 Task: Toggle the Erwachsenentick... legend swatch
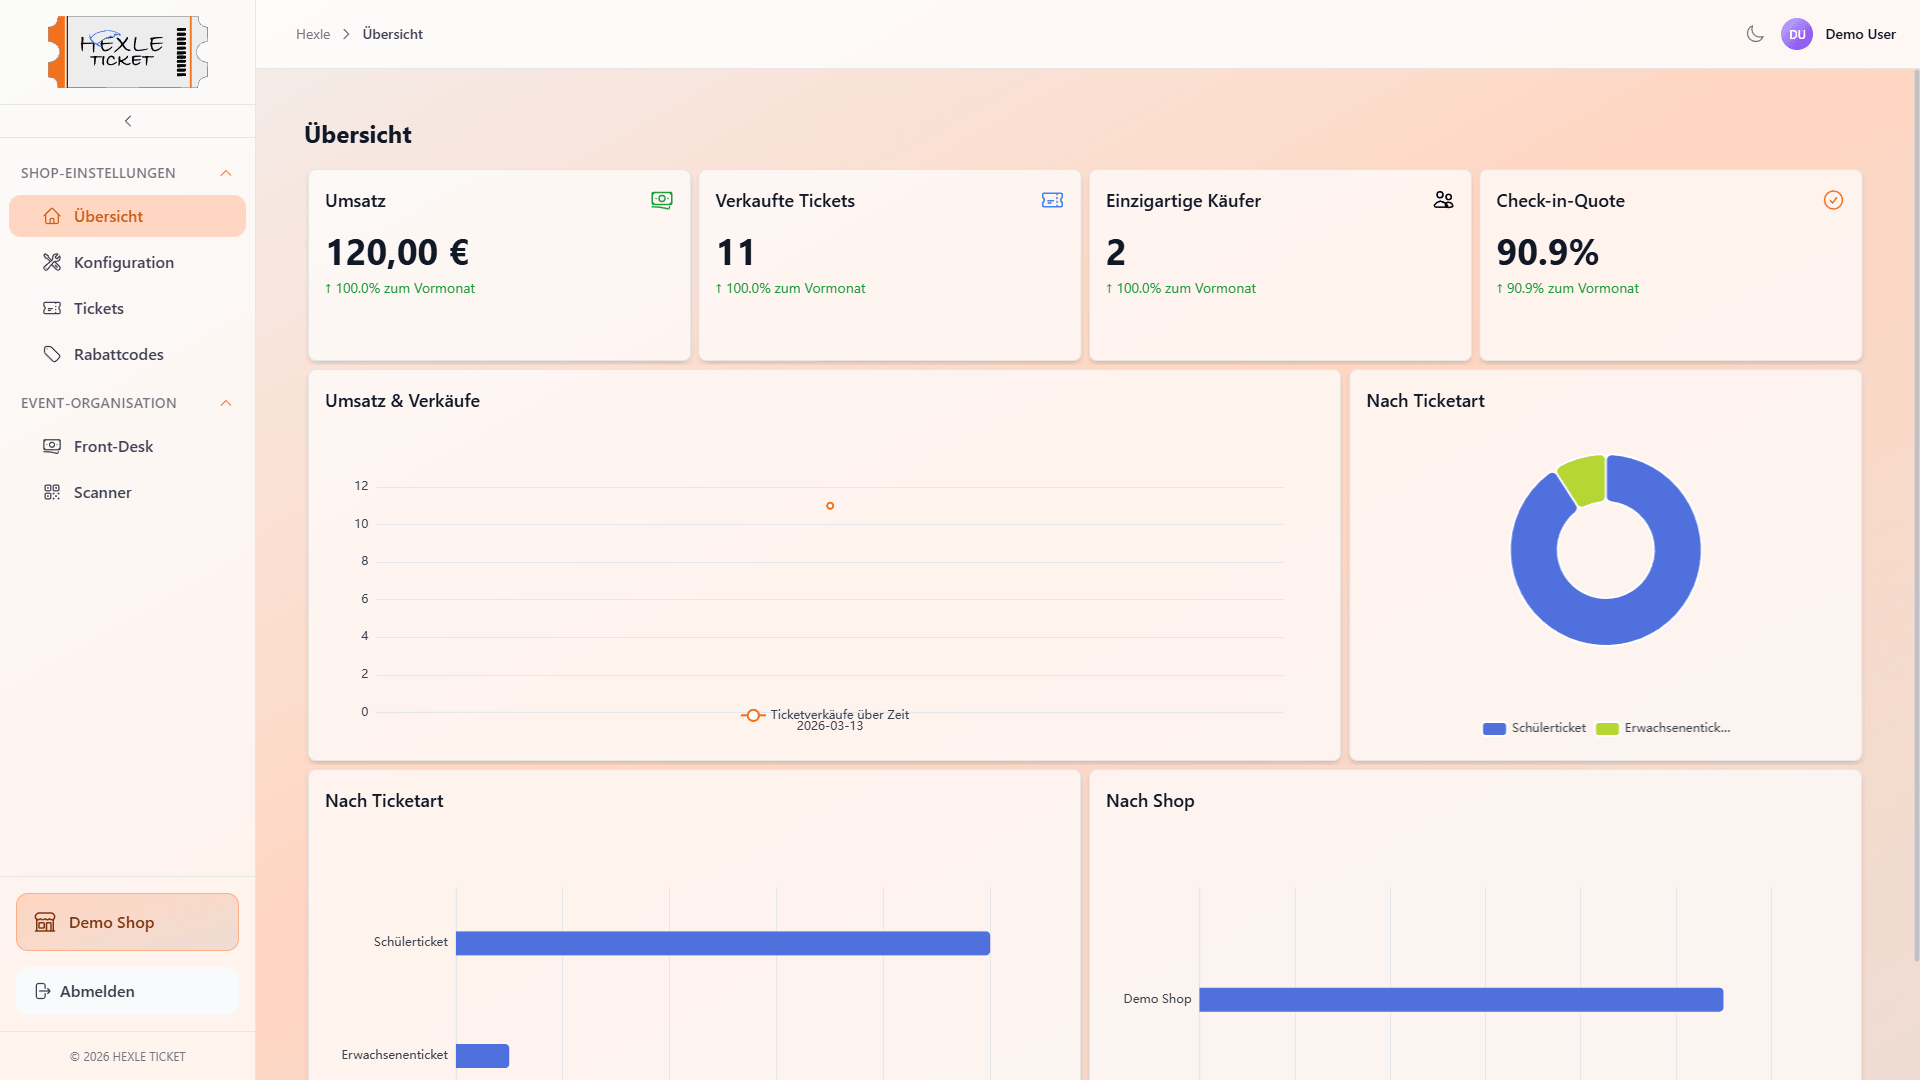[x=1607, y=729]
